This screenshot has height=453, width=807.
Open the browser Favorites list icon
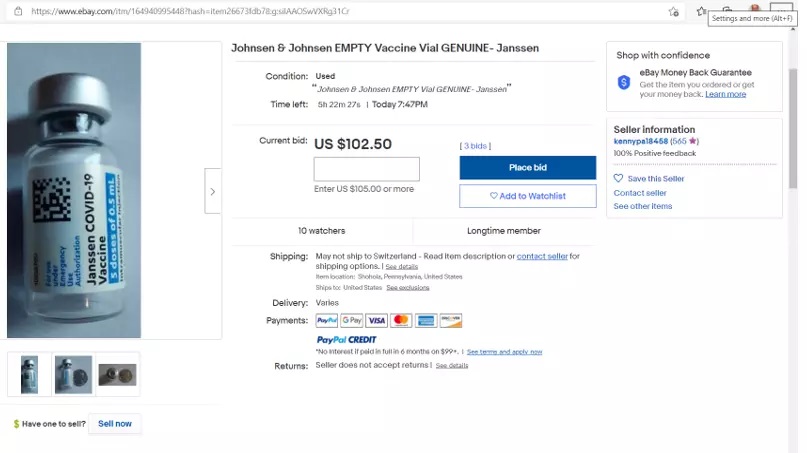(x=701, y=11)
